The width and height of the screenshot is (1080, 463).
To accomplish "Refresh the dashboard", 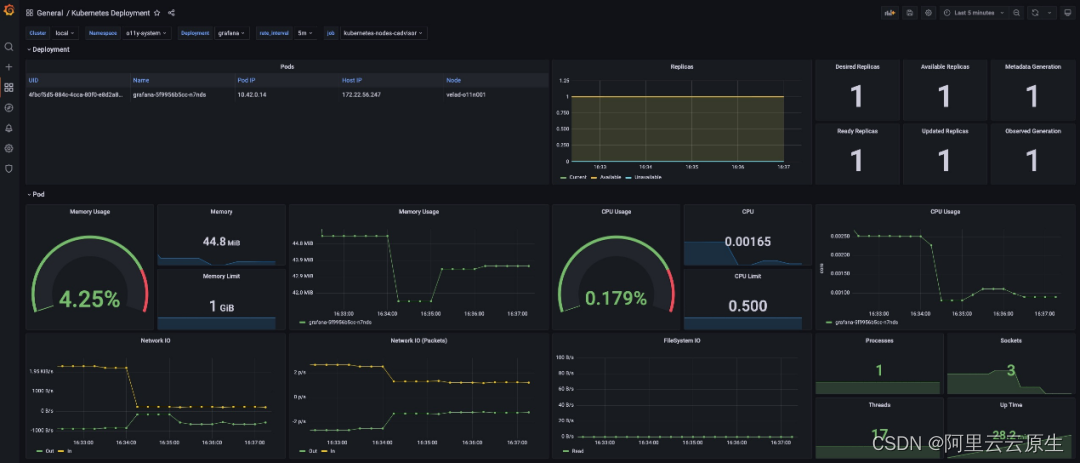I will point(1035,12).
